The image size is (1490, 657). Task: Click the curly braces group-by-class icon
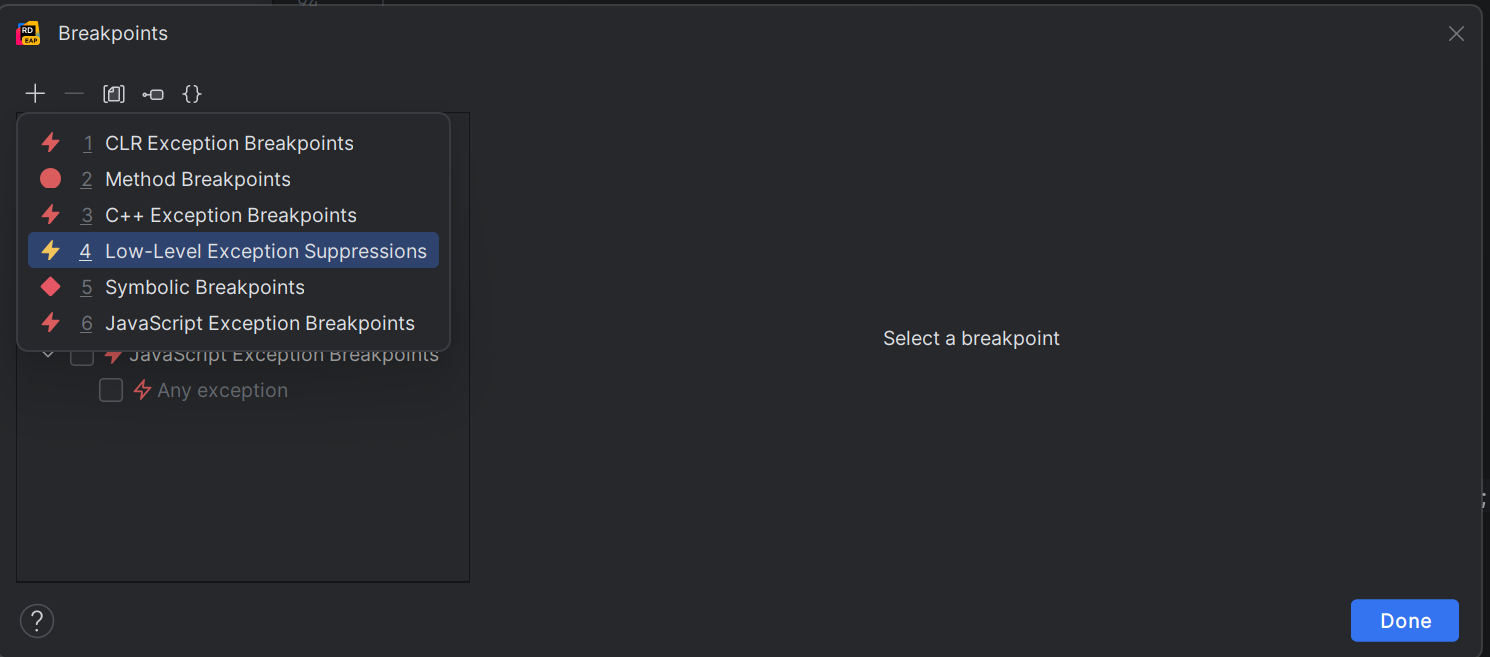tap(192, 94)
